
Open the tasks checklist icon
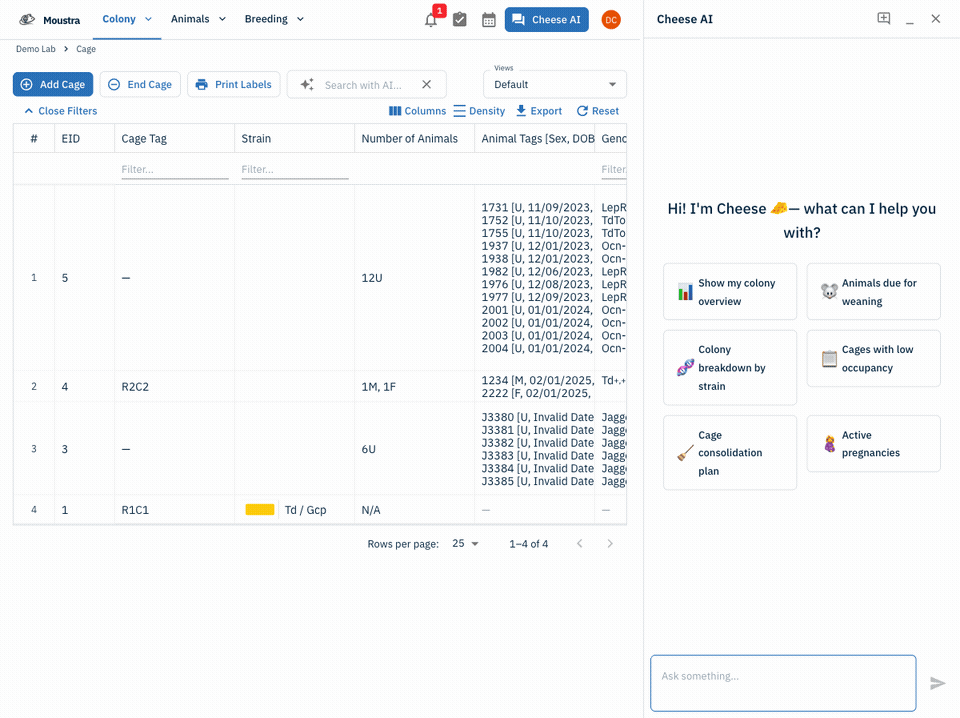point(460,20)
